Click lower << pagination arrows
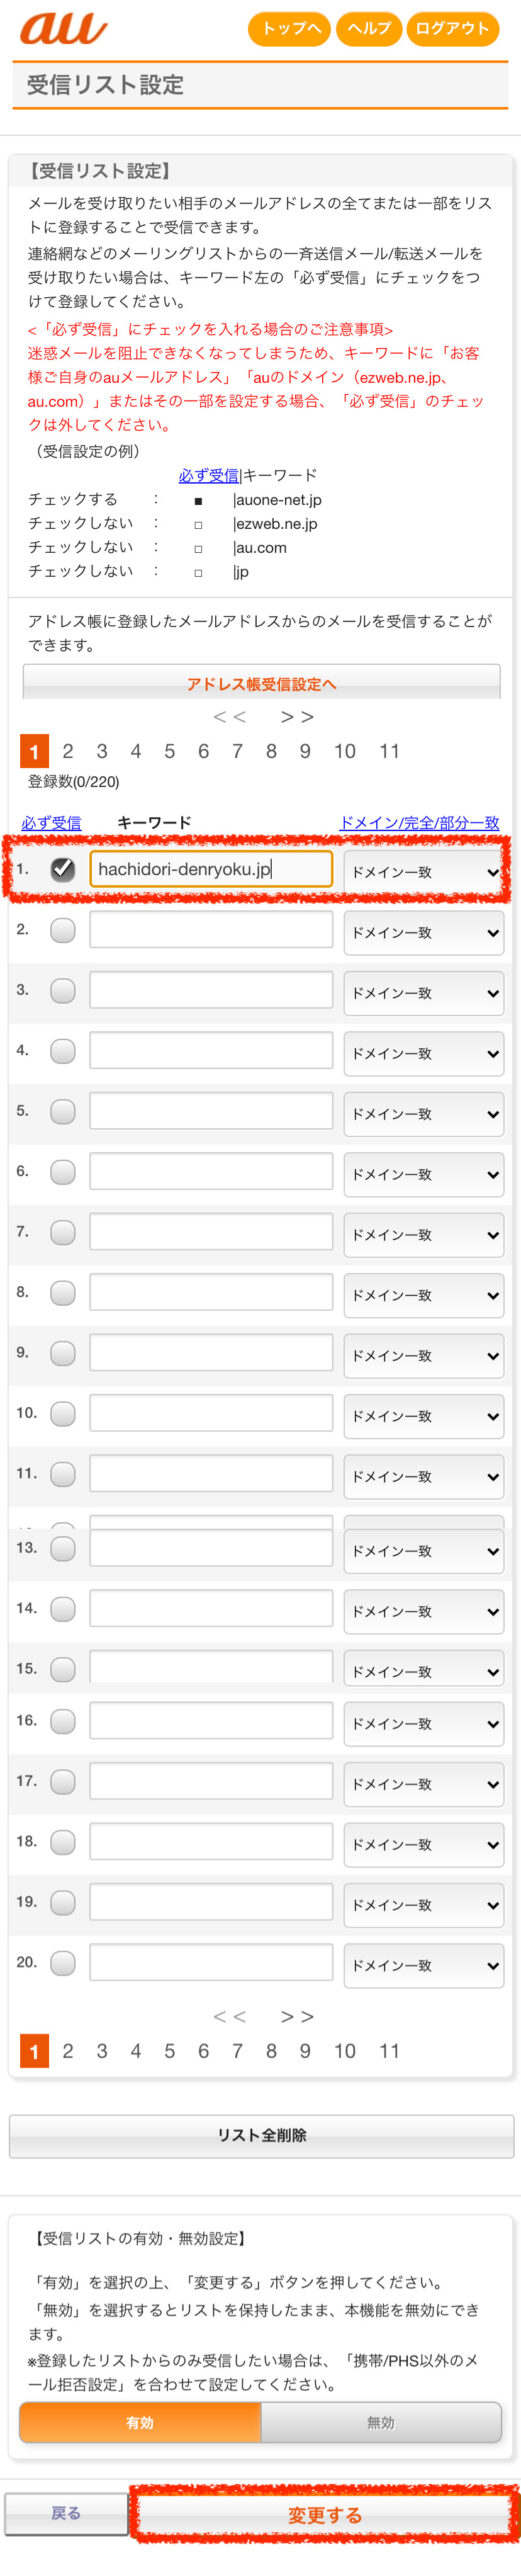The image size is (521, 2560). coord(229,2016)
